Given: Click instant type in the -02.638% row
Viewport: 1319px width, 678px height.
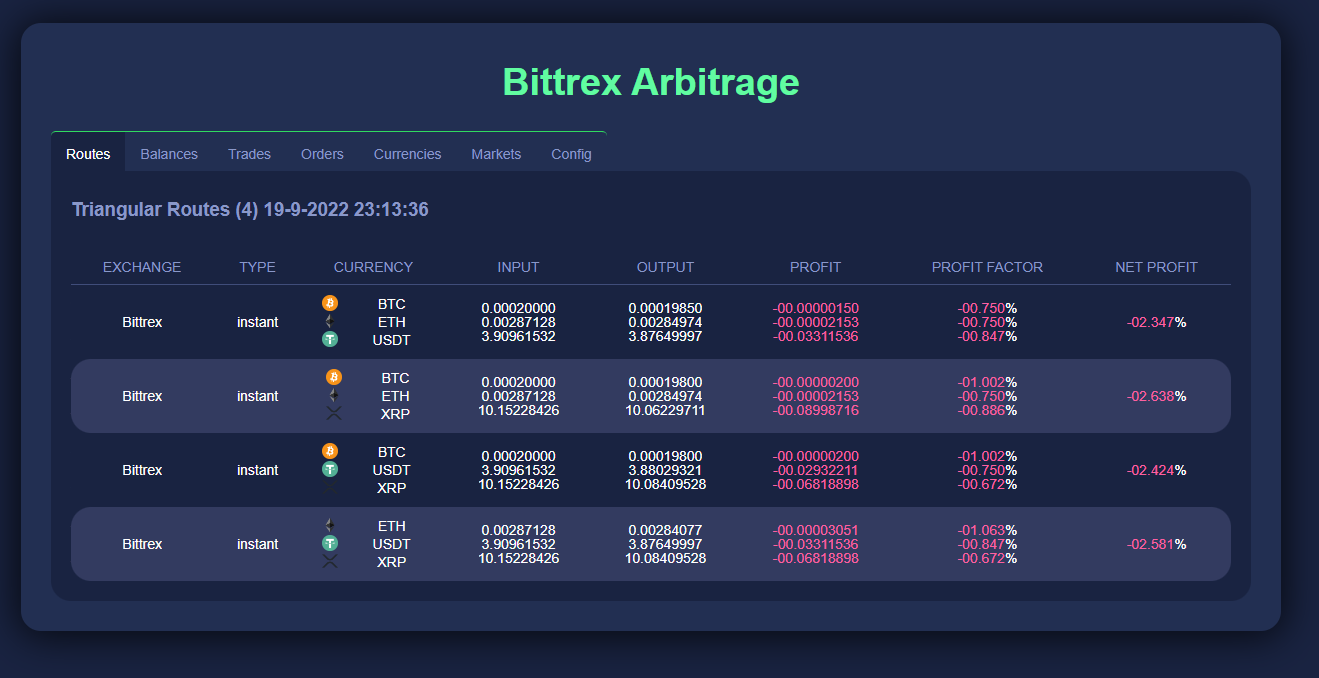Looking at the screenshot, I should click(x=257, y=396).
